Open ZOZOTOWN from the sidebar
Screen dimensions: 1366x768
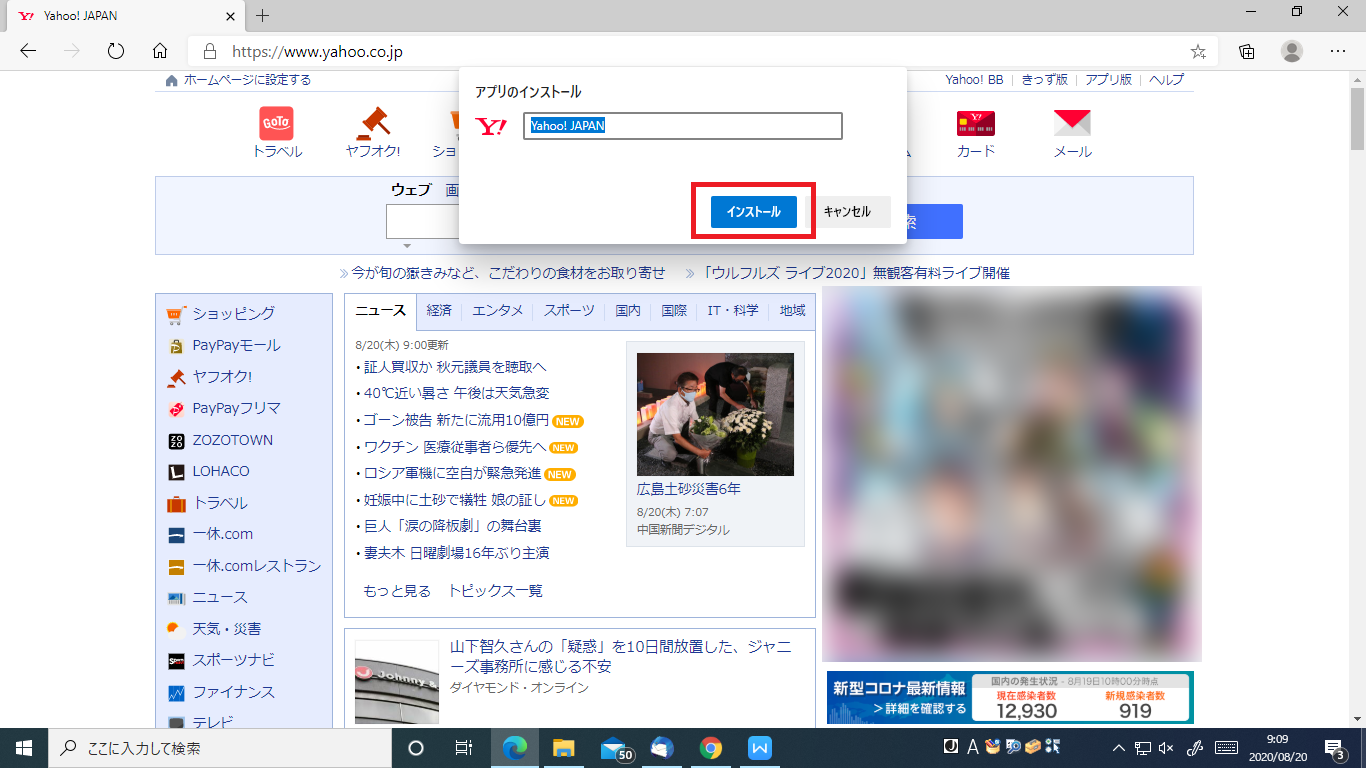[232, 440]
